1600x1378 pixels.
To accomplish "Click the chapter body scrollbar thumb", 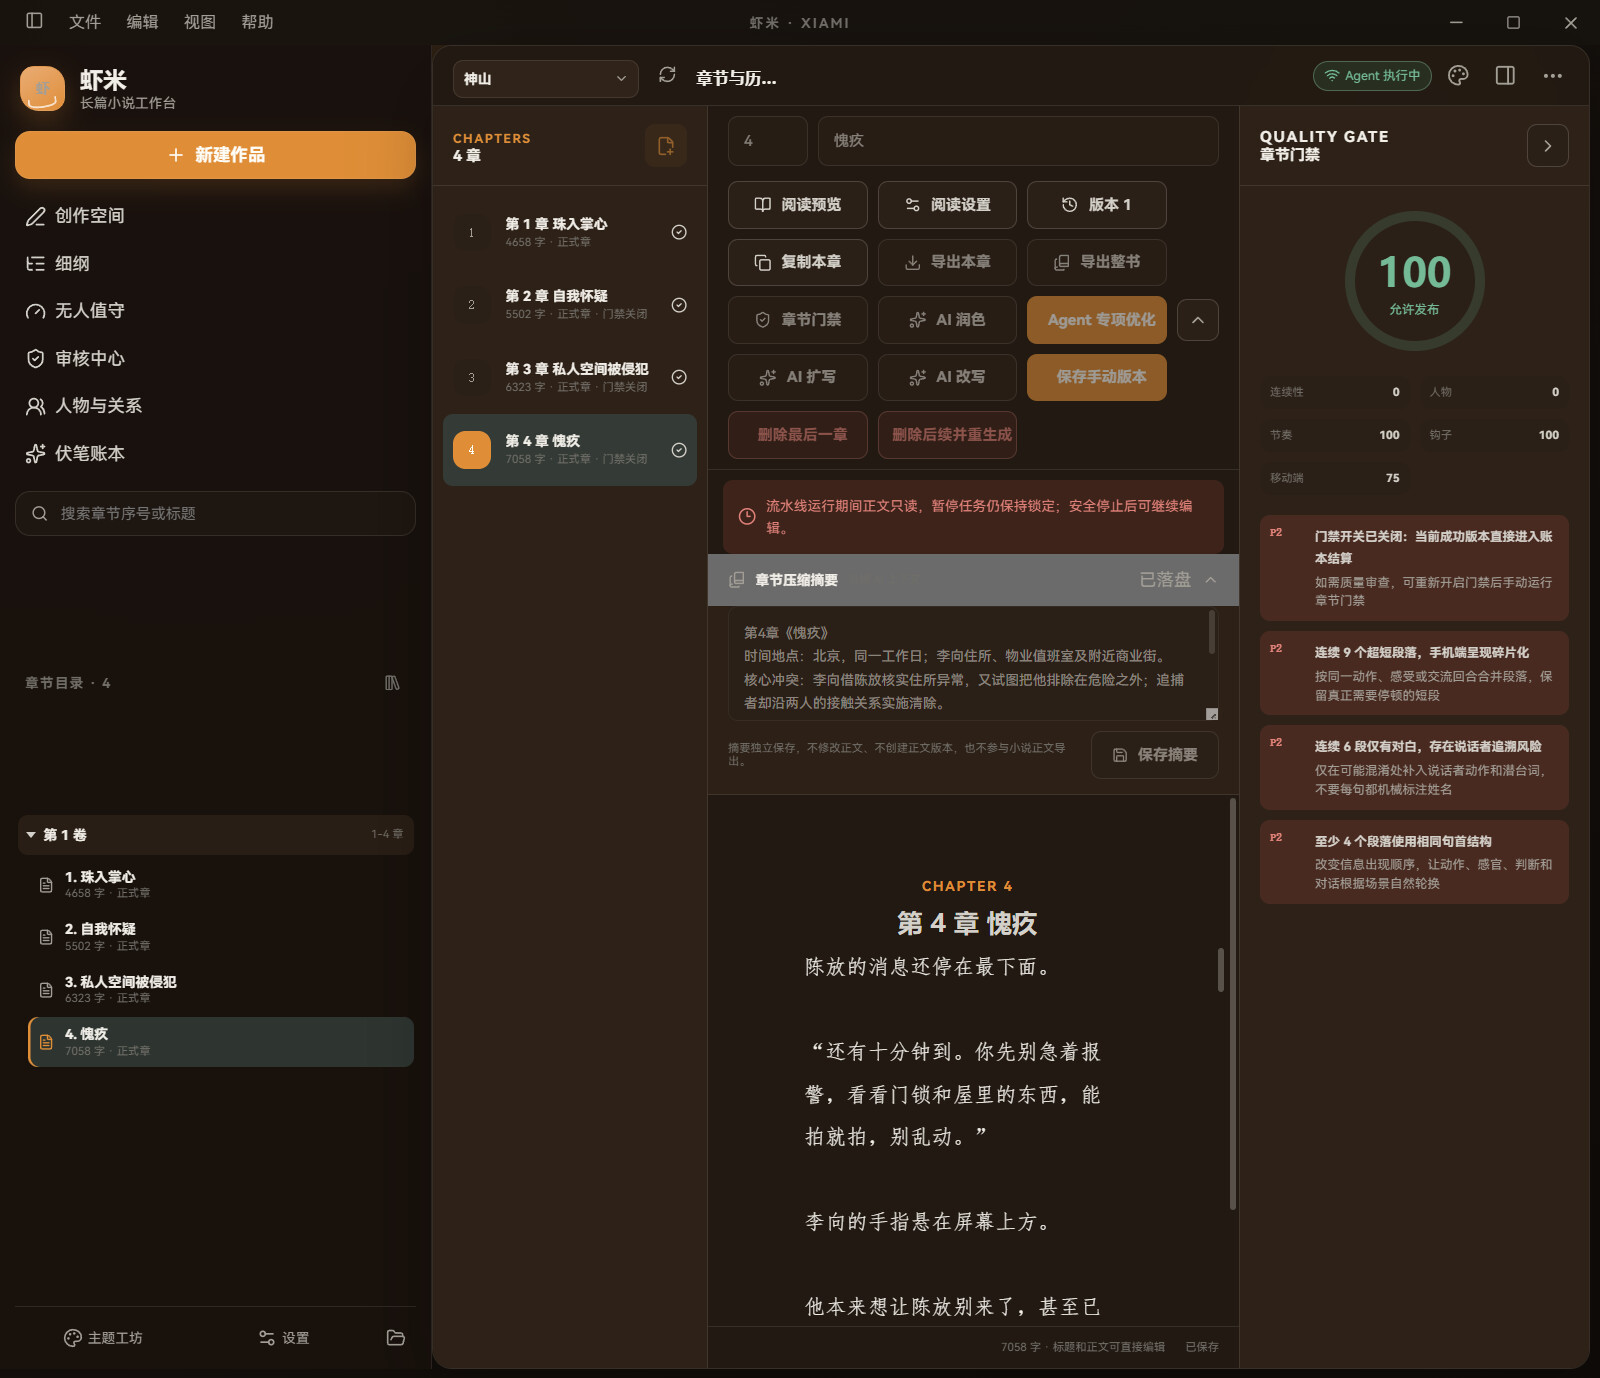I will [1221, 970].
